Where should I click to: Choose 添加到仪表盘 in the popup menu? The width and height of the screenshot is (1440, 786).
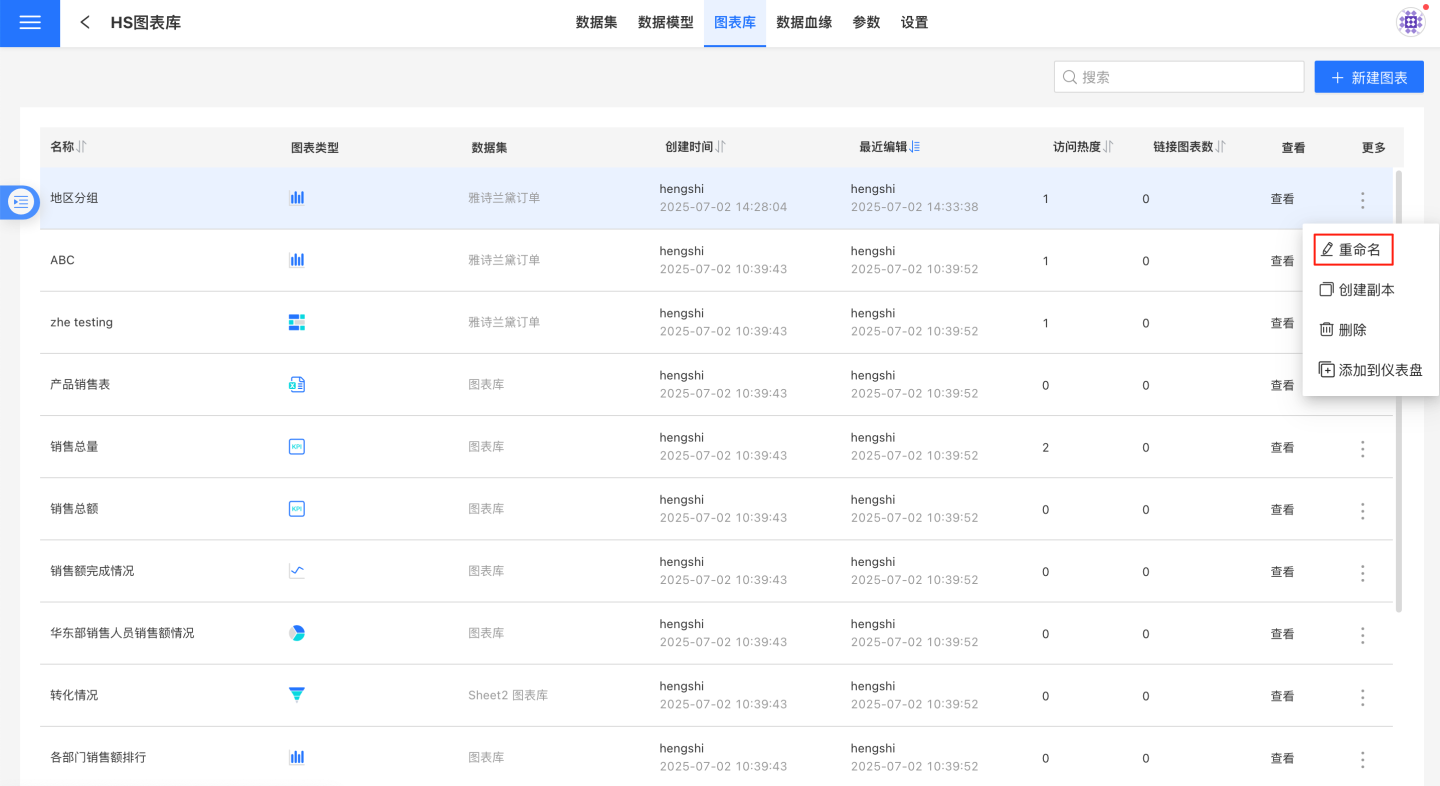(x=1371, y=370)
